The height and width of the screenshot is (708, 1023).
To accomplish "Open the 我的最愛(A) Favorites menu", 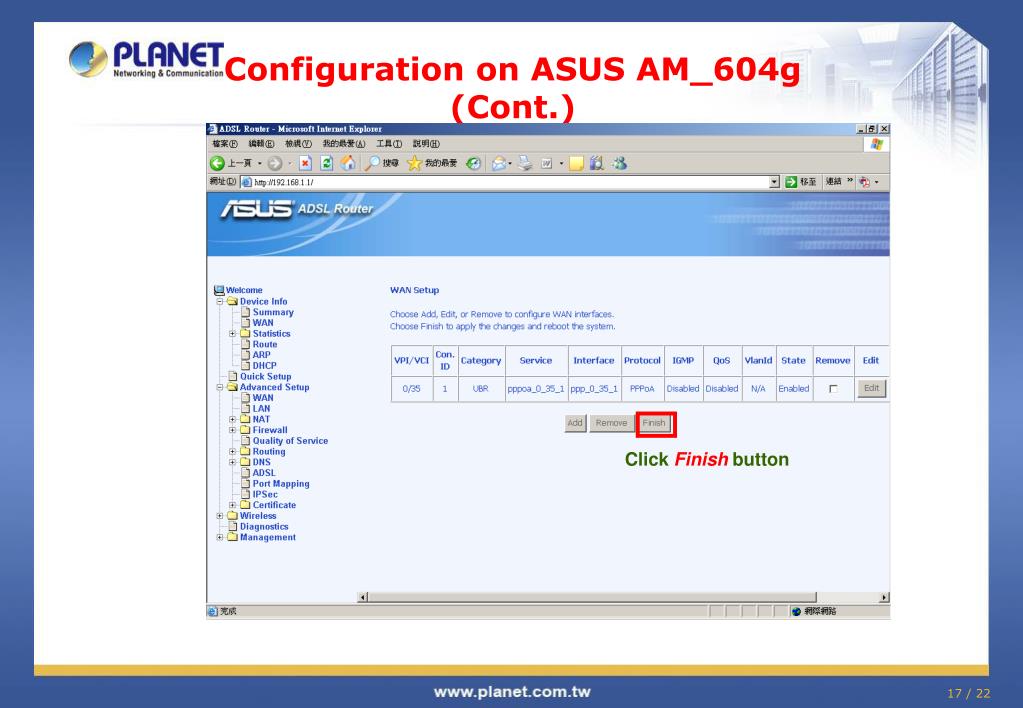I will (344, 144).
